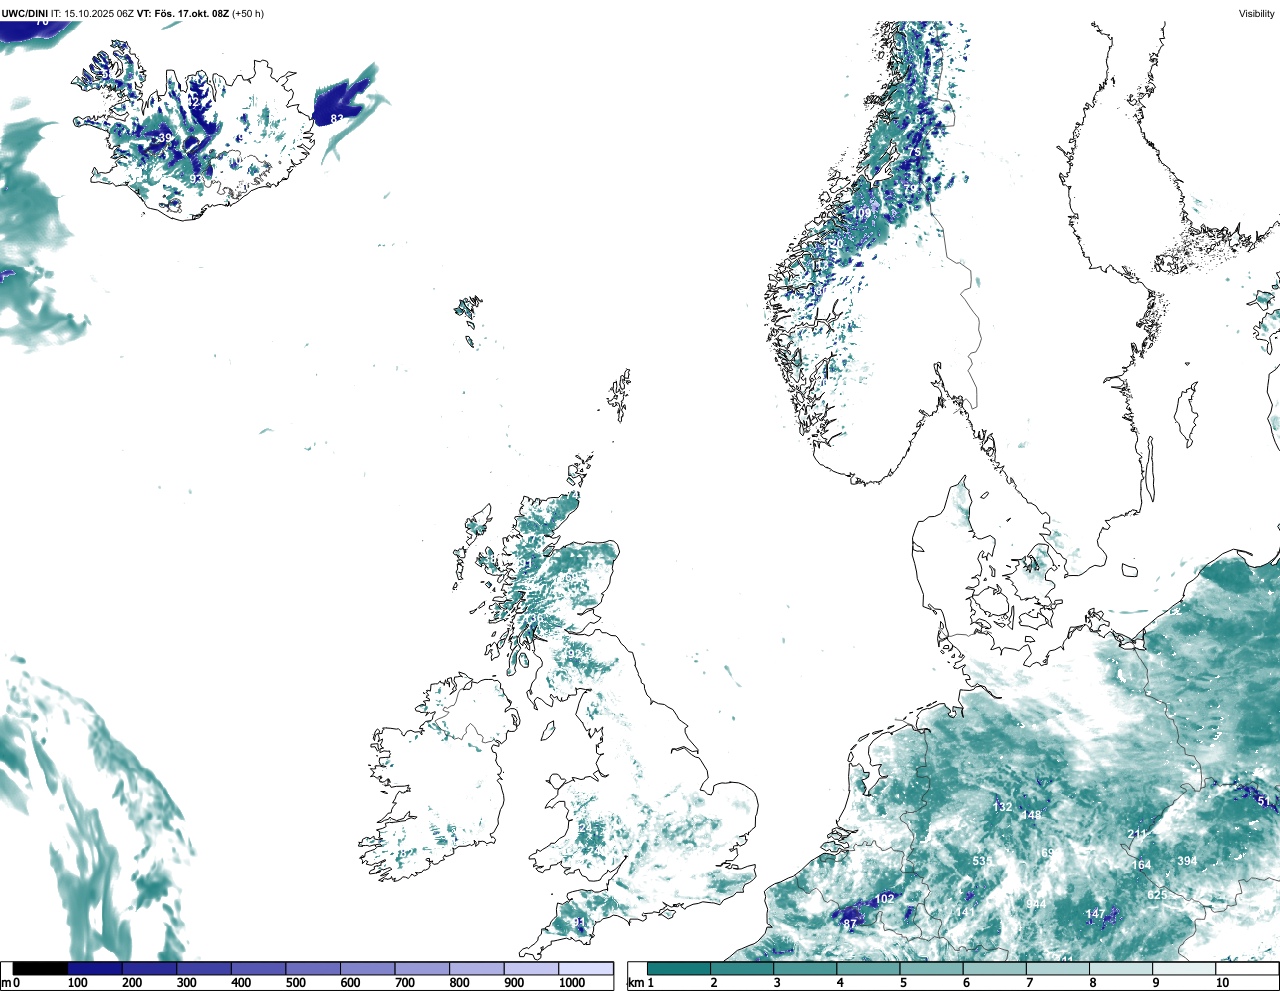Click the '535' visibility value on the map
Image resolution: width=1280 pixels, height=991 pixels.
click(x=982, y=861)
